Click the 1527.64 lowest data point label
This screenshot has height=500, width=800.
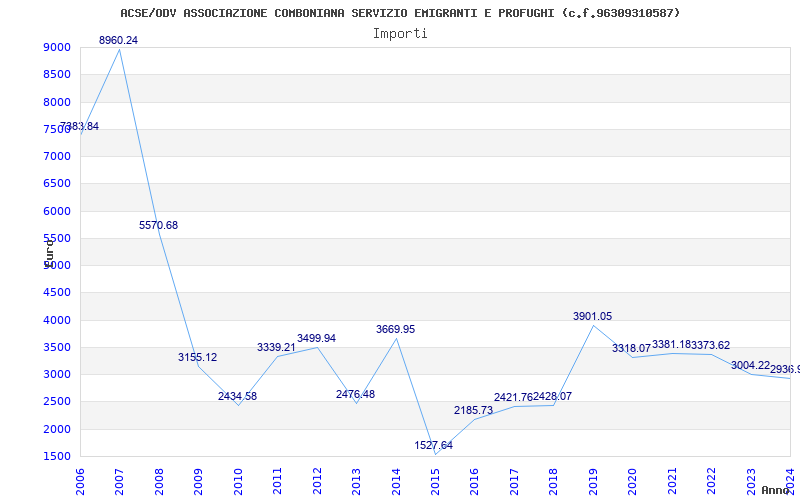pos(433,446)
